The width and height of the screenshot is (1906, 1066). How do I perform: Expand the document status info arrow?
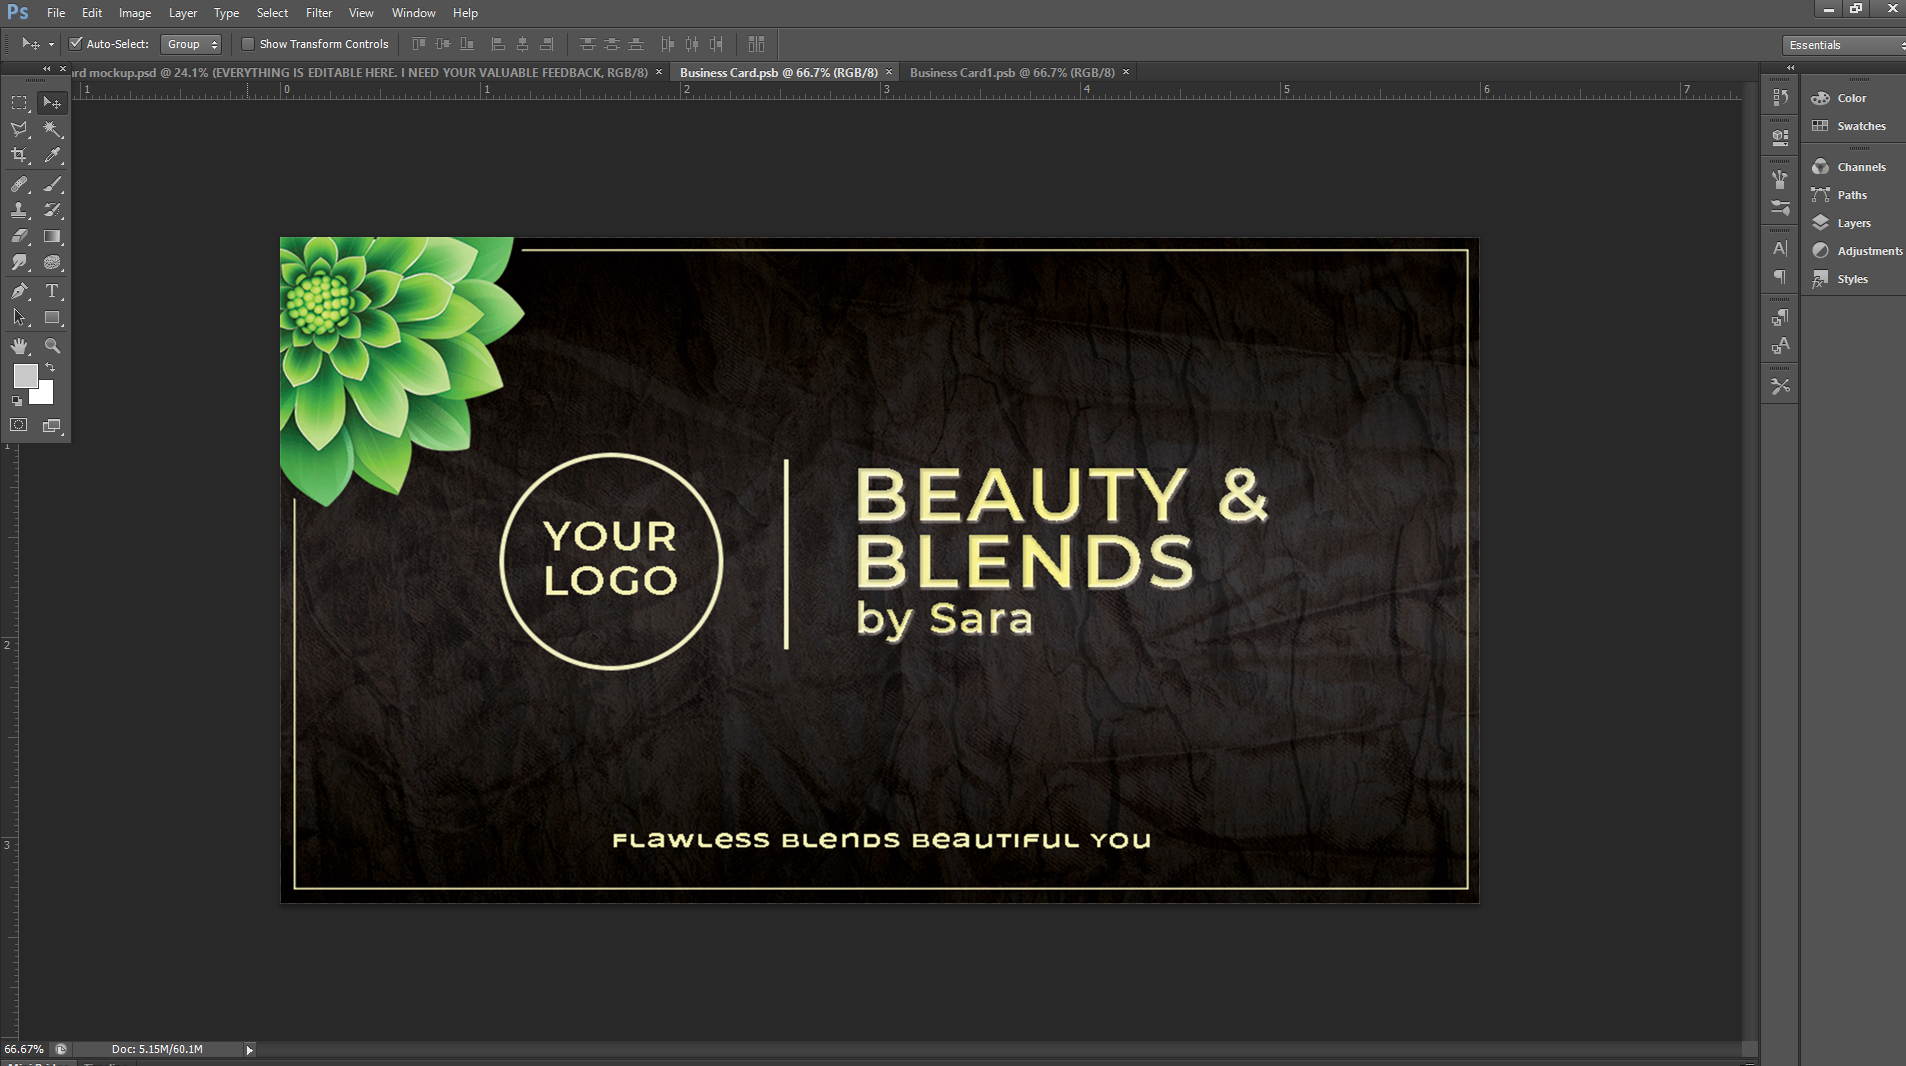click(x=249, y=1049)
